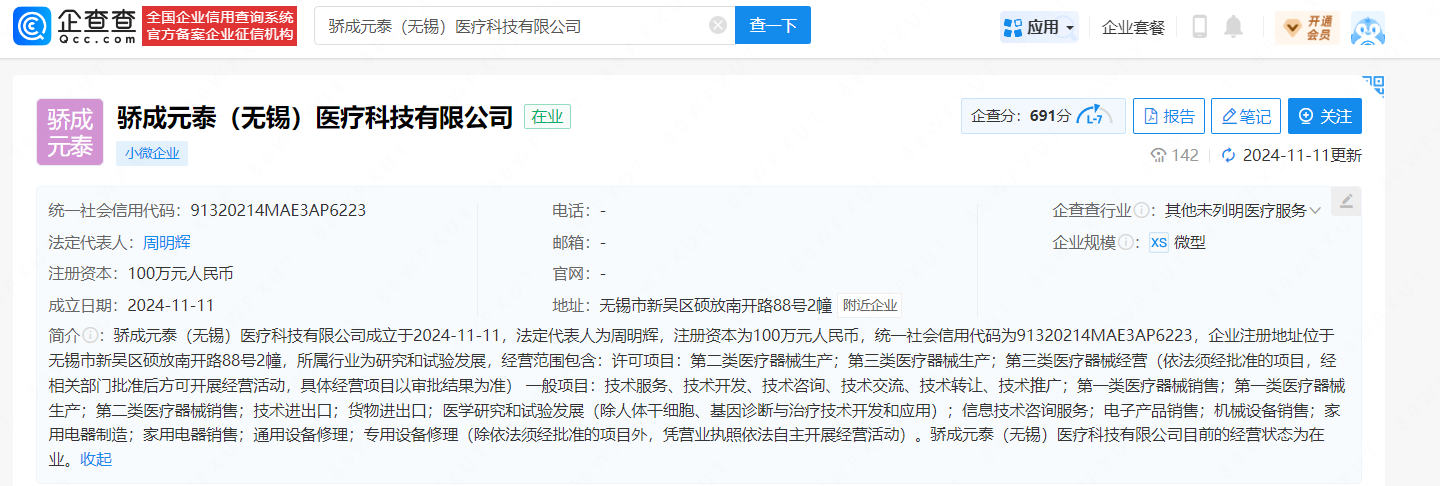
Task: Click the info icon next to 简介
Action: click(89, 335)
